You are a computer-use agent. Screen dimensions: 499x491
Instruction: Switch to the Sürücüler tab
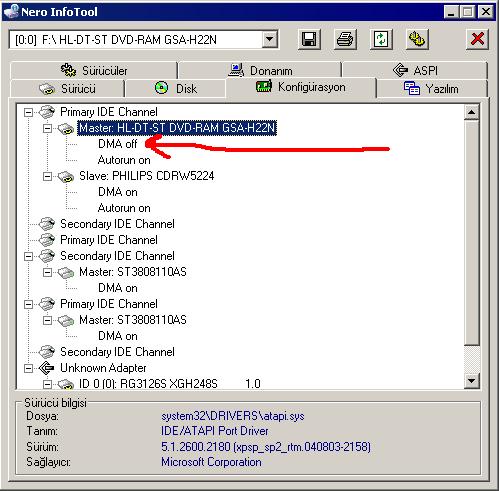point(94,70)
